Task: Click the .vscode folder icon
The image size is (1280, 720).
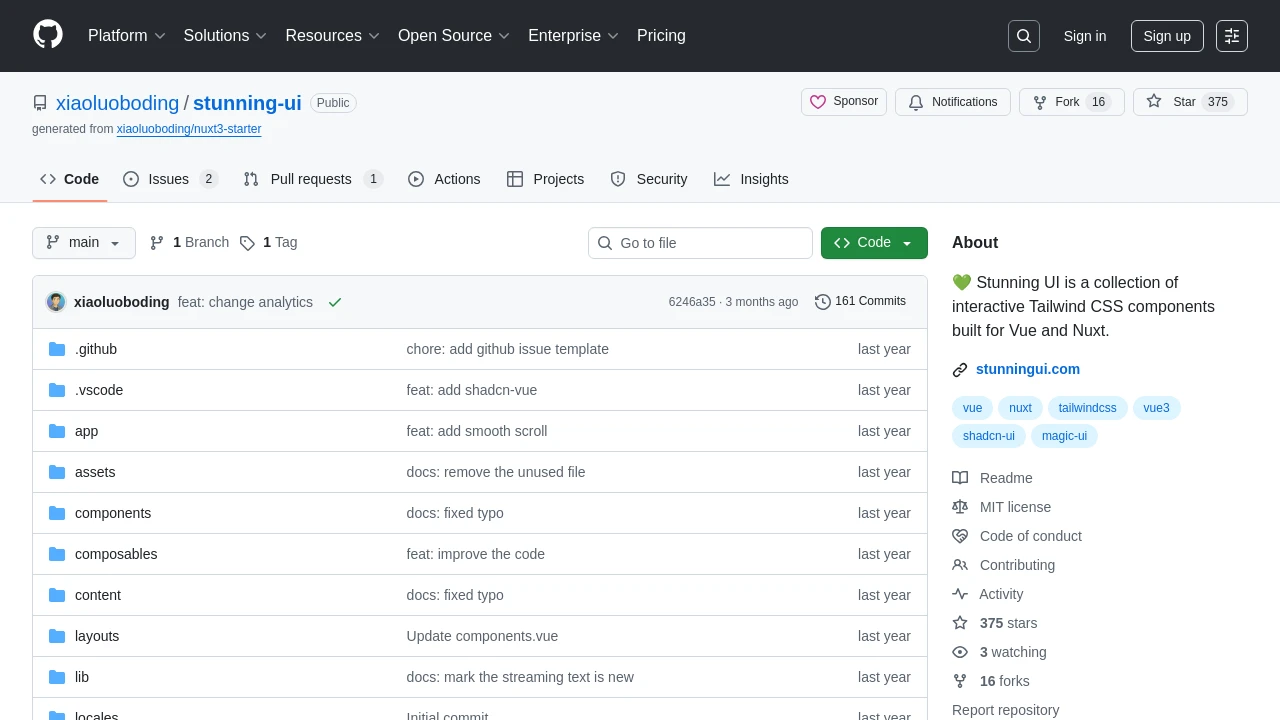Action: point(57,390)
